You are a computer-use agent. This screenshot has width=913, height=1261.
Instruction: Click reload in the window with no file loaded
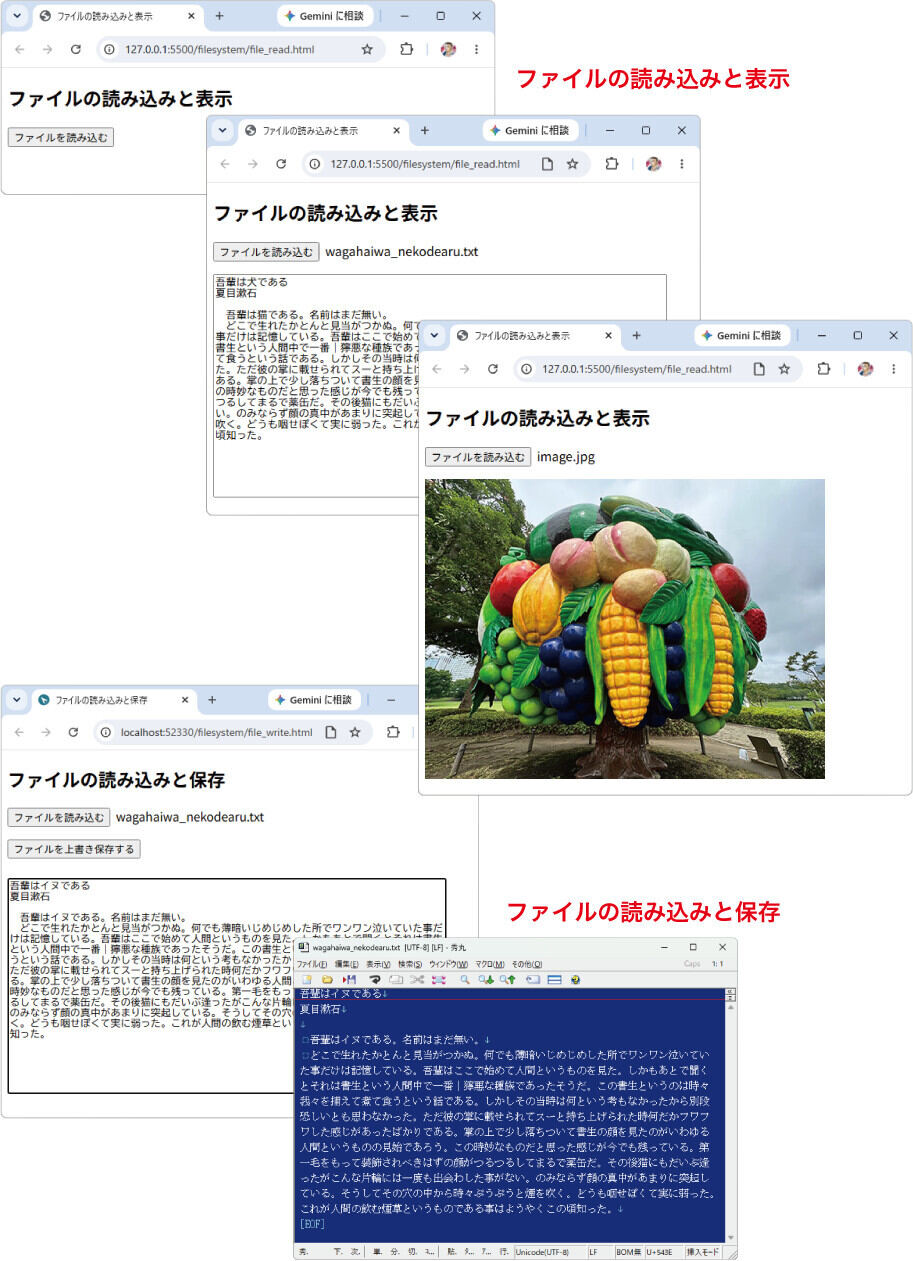point(75,49)
